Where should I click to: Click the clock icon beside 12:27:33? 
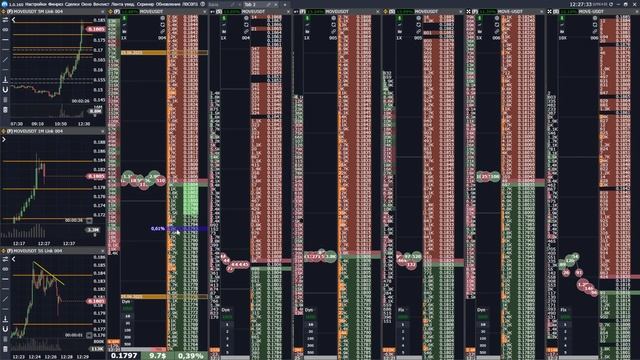[x=611, y=4]
